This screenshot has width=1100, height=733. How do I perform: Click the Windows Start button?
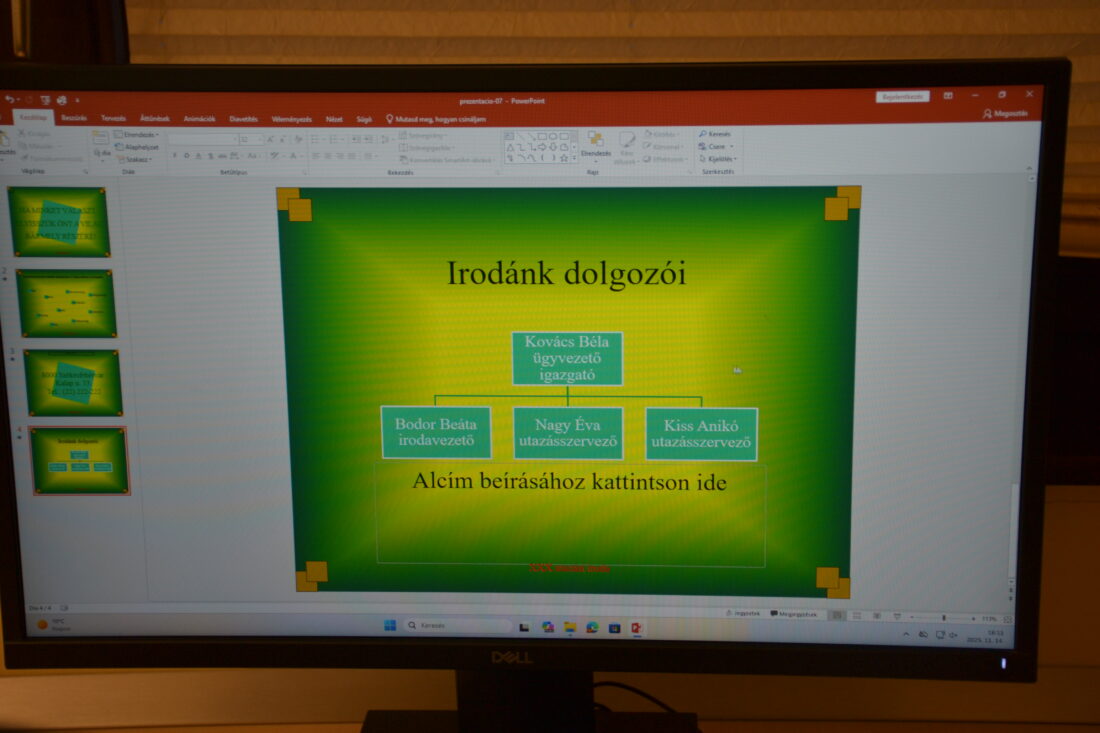[390, 626]
